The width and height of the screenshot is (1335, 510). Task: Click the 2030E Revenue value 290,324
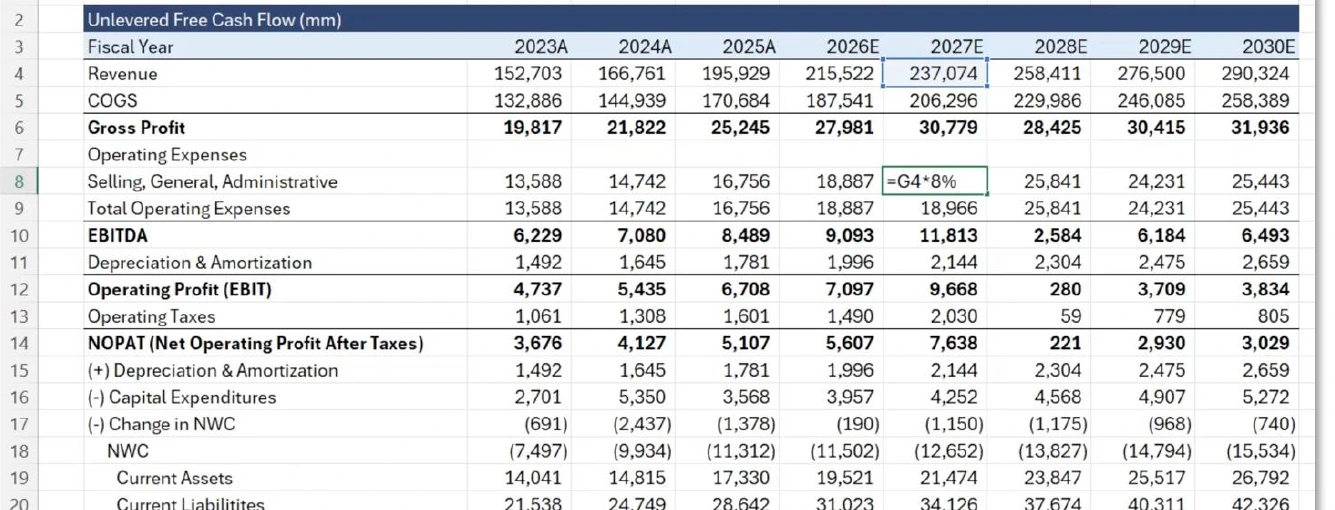[x=1255, y=73]
